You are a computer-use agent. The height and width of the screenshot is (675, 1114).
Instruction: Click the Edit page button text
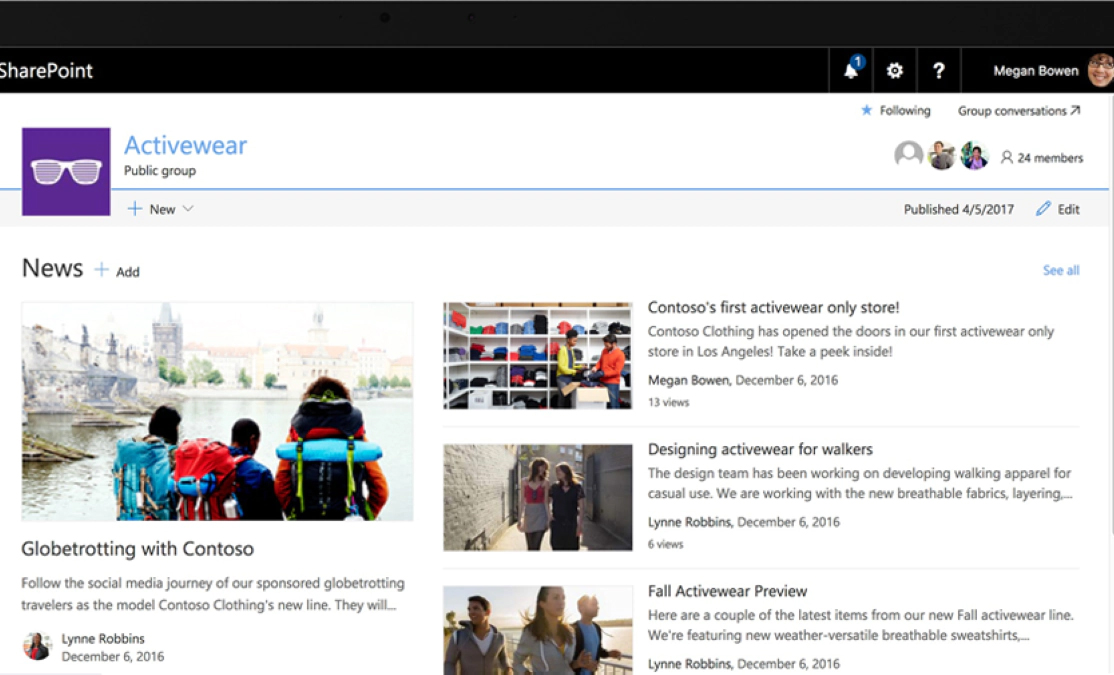1068,209
